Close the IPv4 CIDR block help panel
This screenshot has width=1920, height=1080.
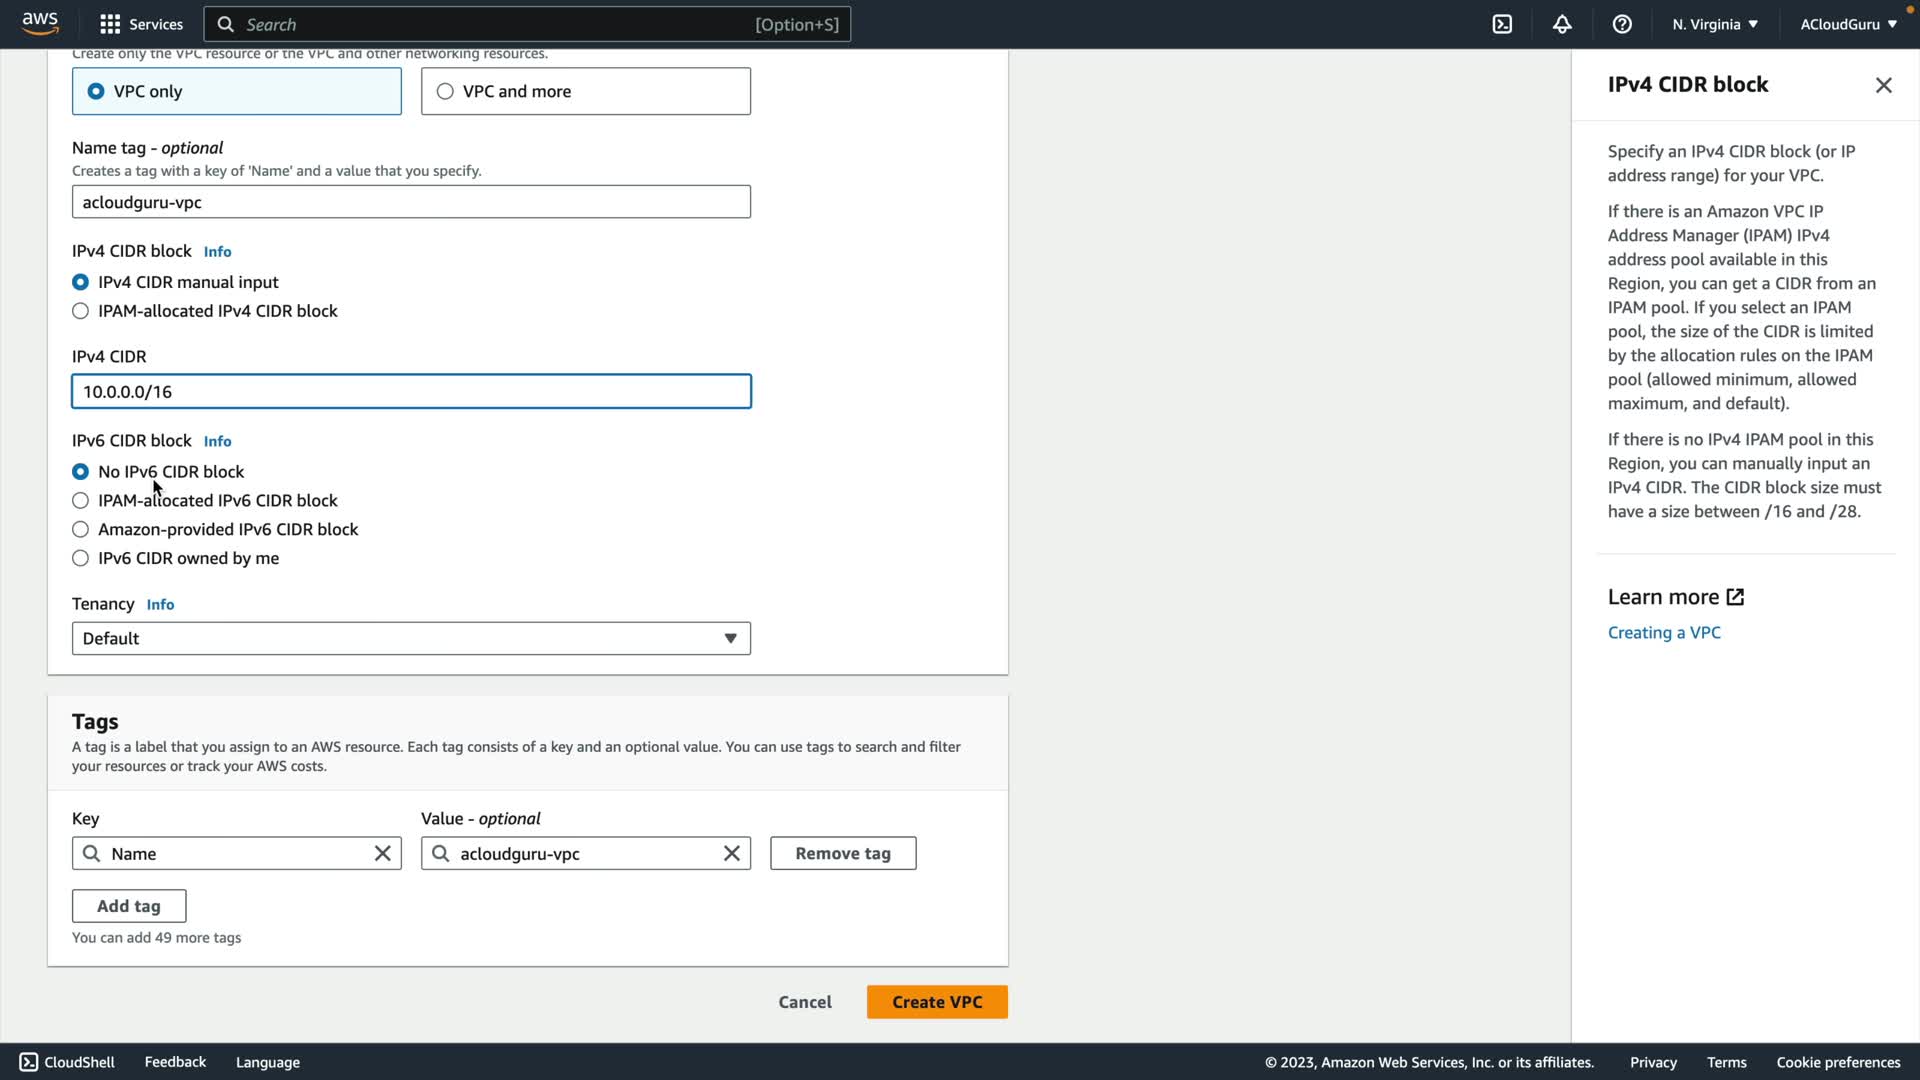click(1883, 85)
